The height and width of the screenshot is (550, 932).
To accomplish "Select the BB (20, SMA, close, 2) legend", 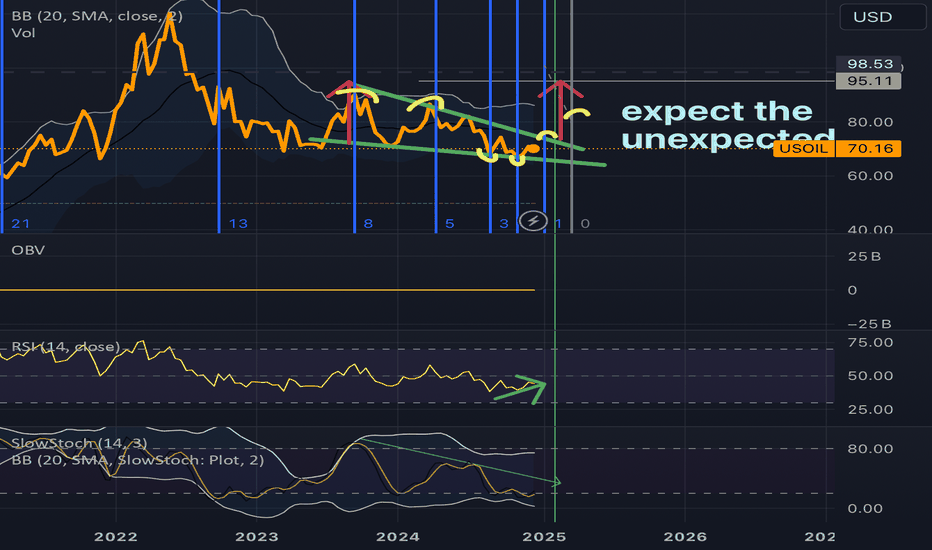I will (x=96, y=16).
